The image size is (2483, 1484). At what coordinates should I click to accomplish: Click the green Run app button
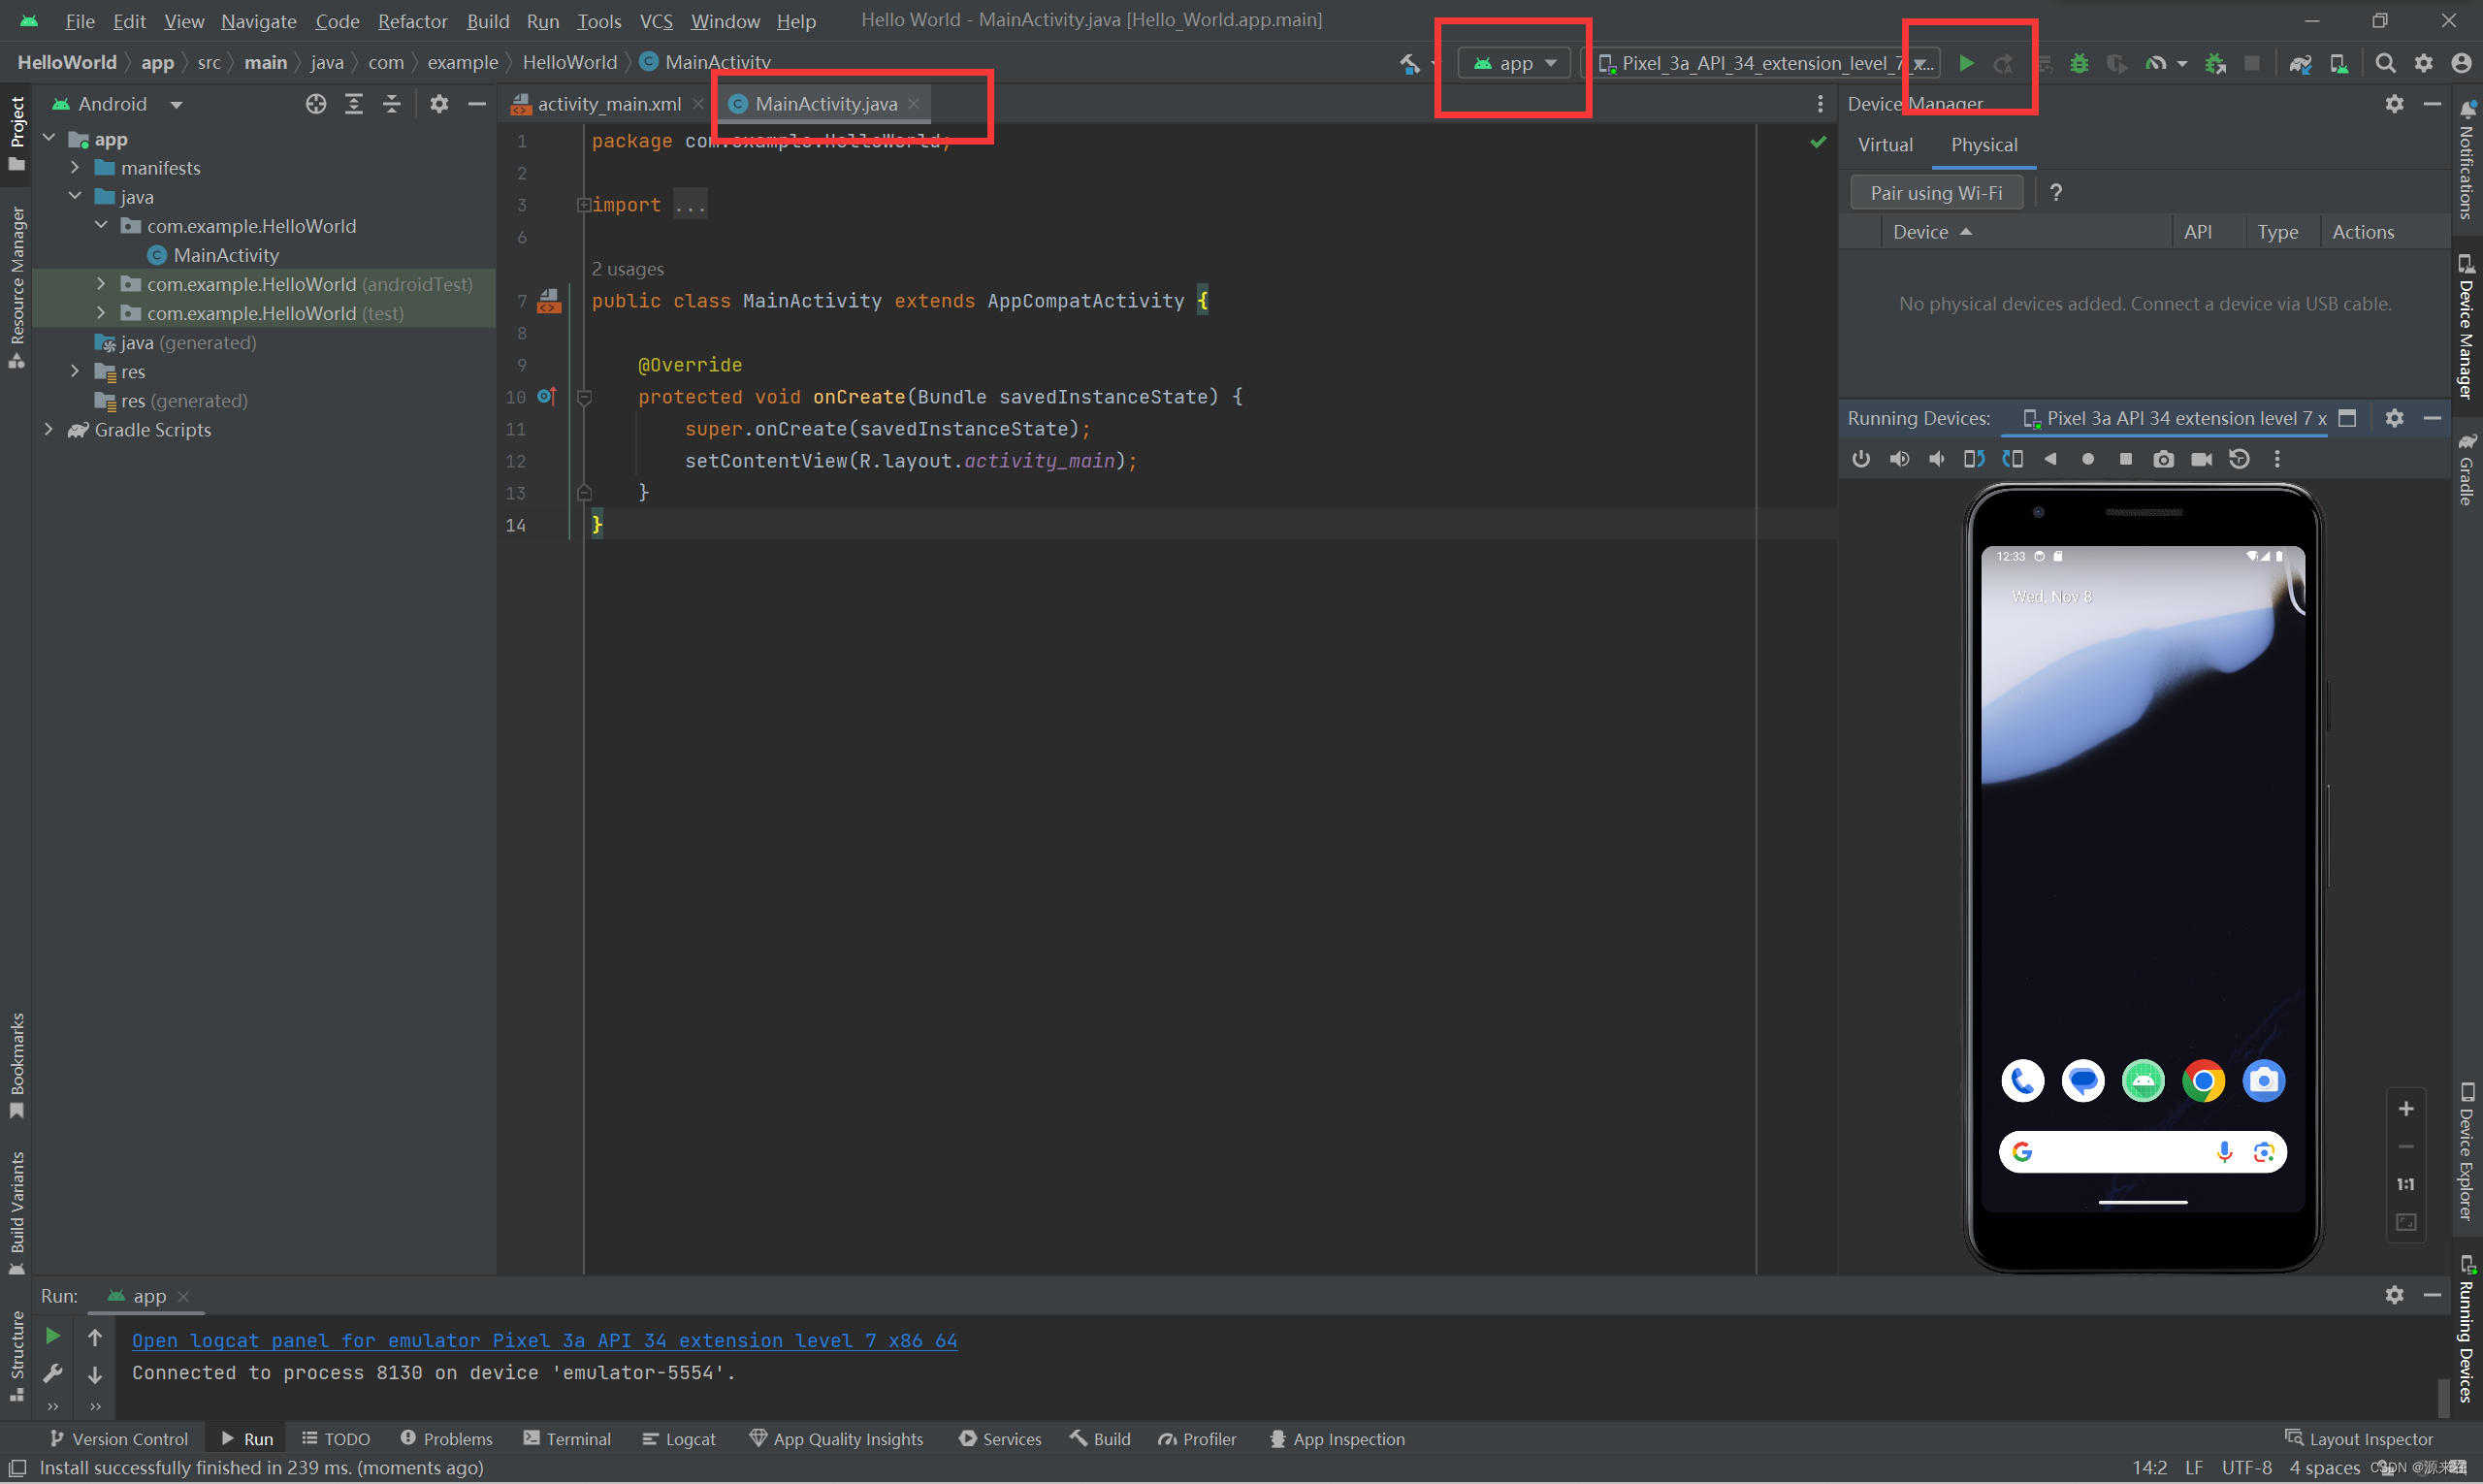(x=1965, y=63)
